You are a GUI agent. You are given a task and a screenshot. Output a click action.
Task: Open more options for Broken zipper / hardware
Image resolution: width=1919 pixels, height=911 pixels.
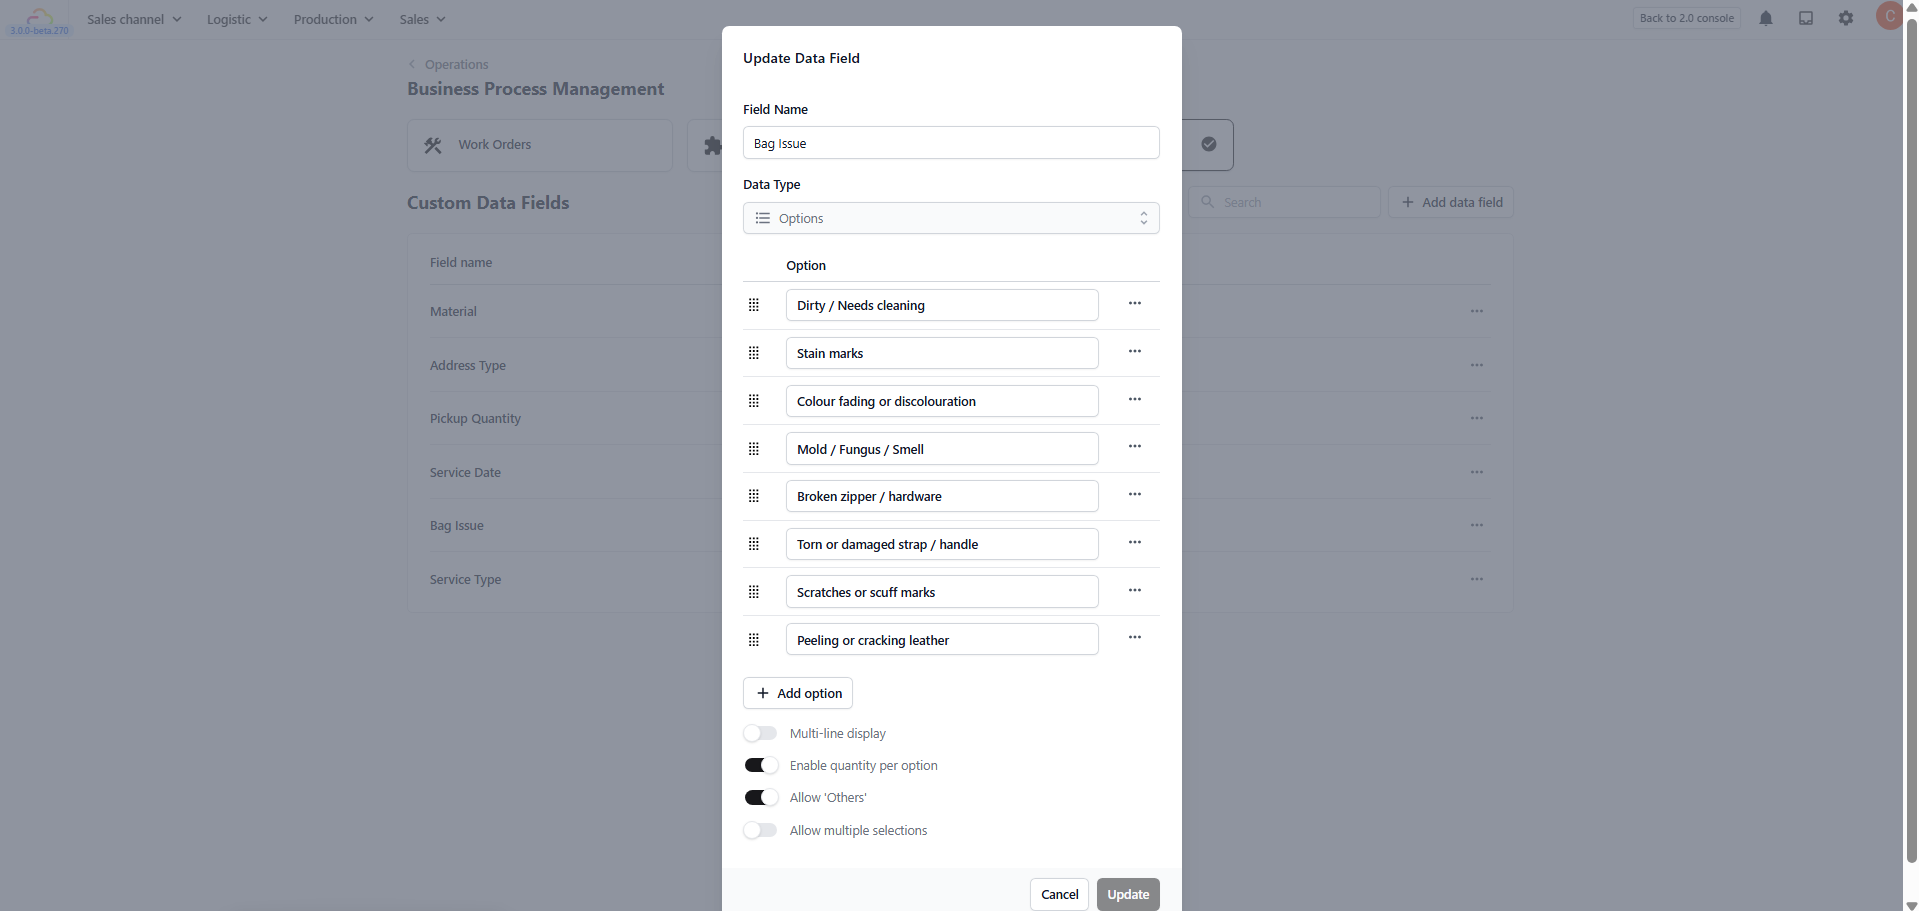(x=1134, y=494)
